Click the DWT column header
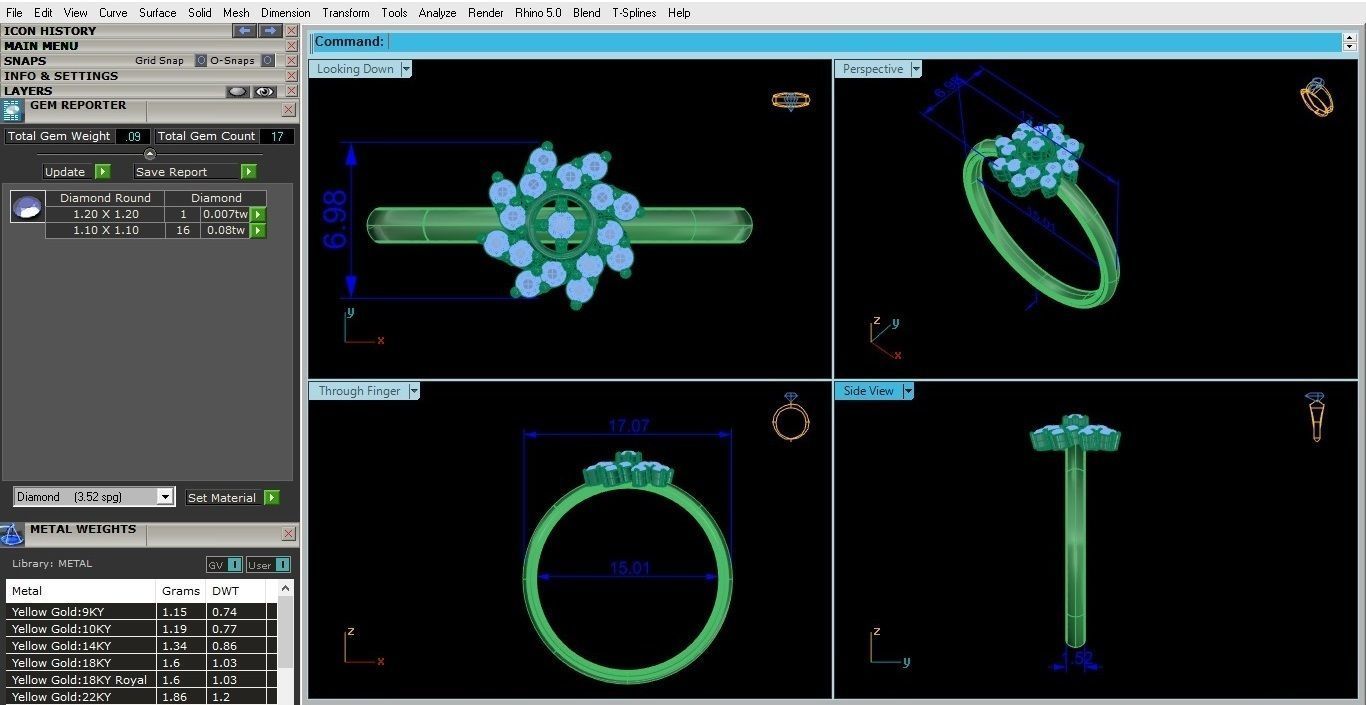The width and height of the screenshot is (1366, 705). pos(236,591)
